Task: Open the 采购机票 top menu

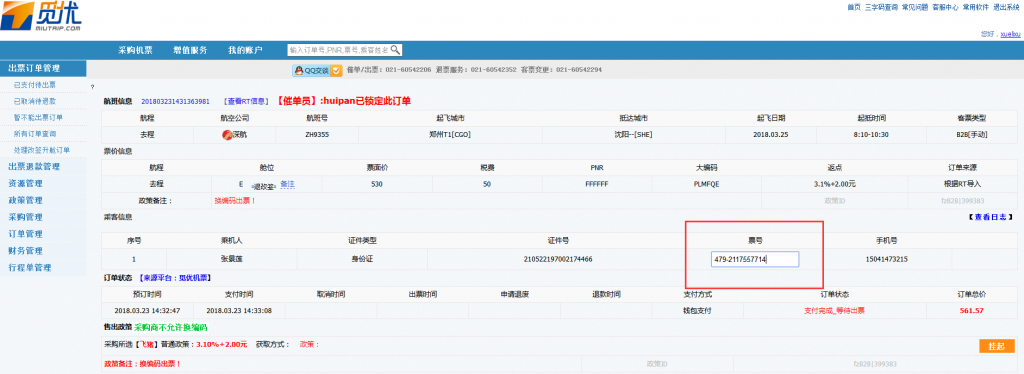Action: [x=135, y=50]
